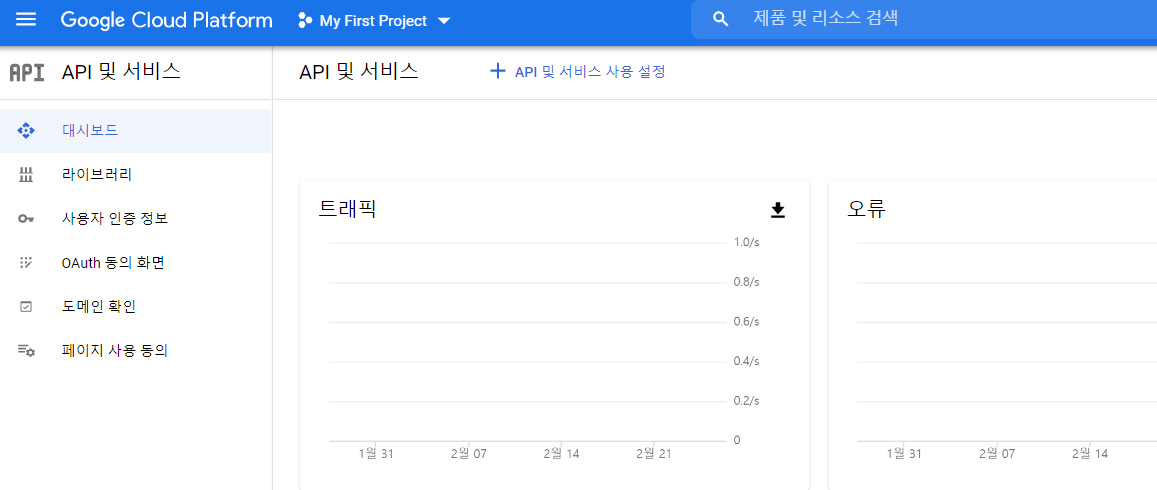Go to OAuth 동의 화면 page
Screen dimensions: 1157x490
pos(112,263)
